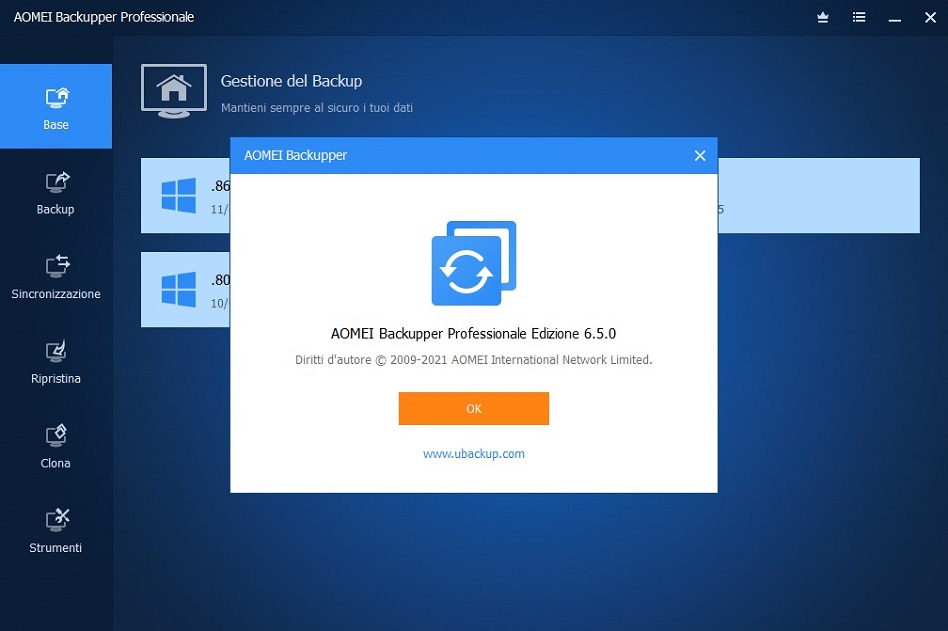Open the main menu list icon
This screenshot has width=948, height=631.
click(859, 18)
